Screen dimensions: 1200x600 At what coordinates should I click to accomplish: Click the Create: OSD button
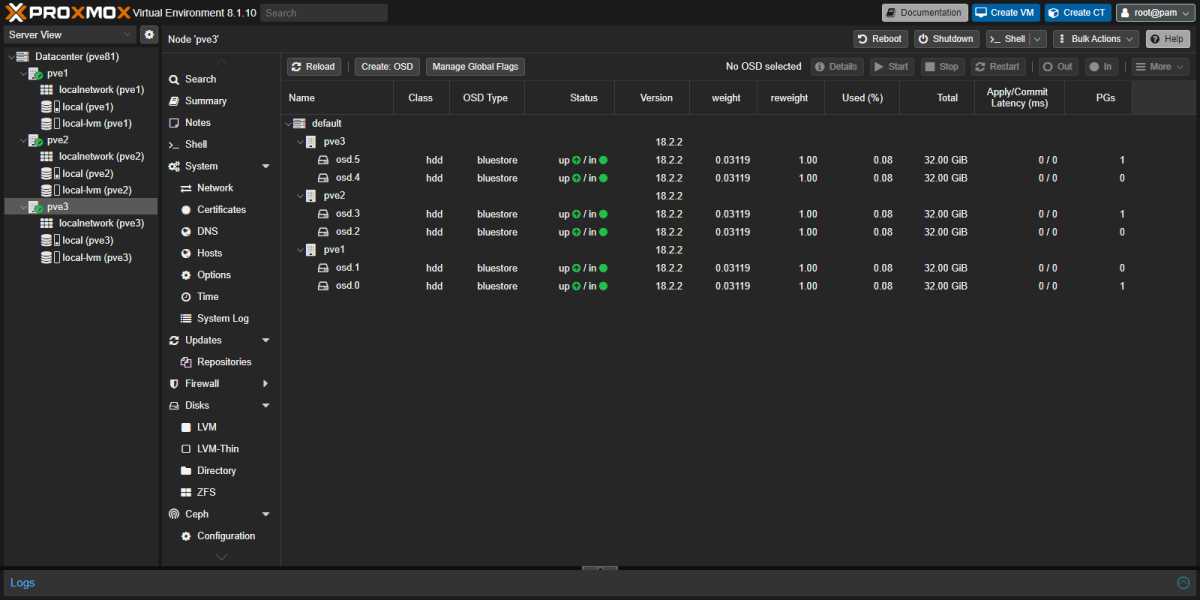coord(387,67)
